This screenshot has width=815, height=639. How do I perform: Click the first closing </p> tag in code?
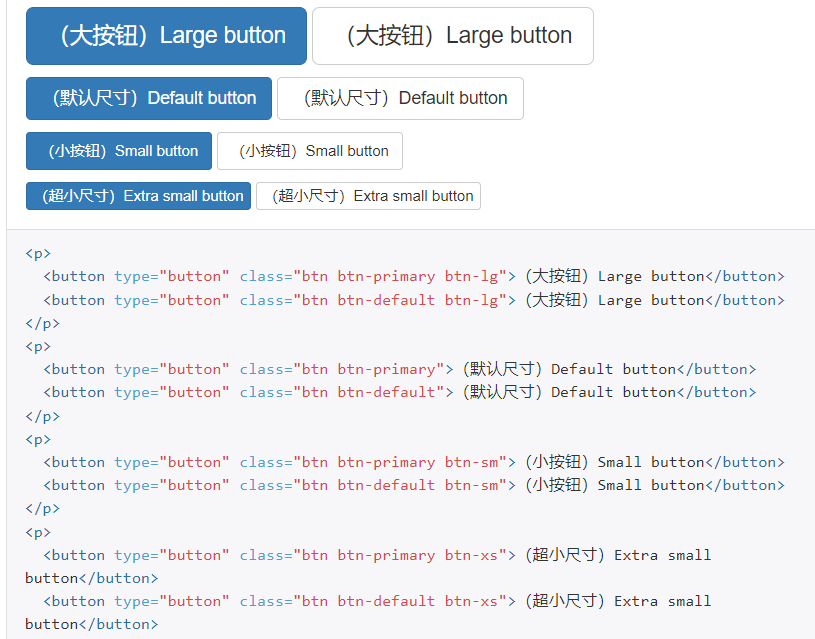[42, 323]
